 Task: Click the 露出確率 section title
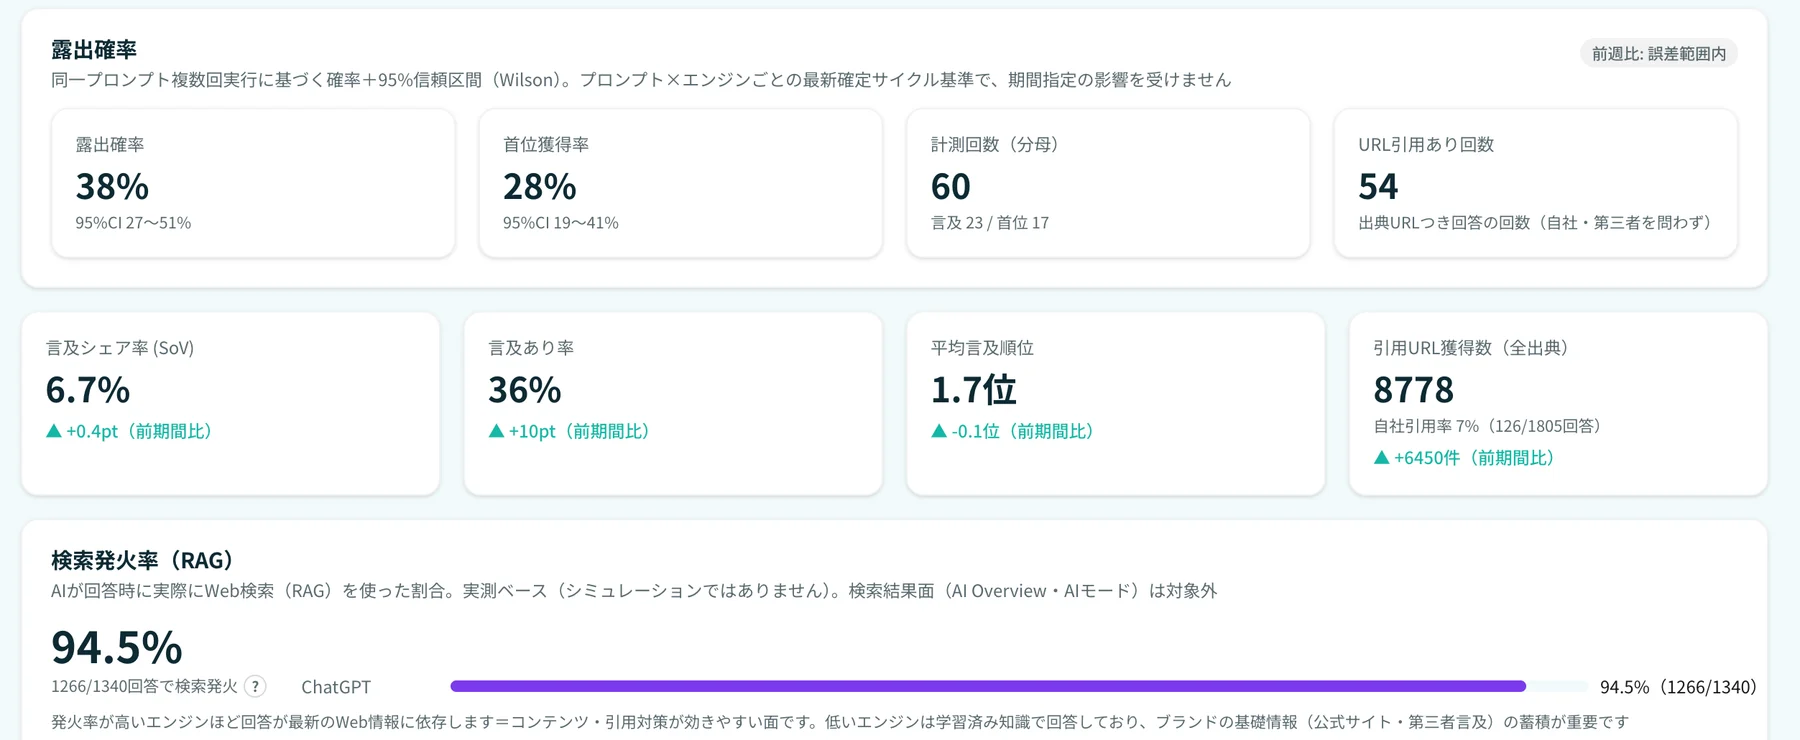point(94,49)
